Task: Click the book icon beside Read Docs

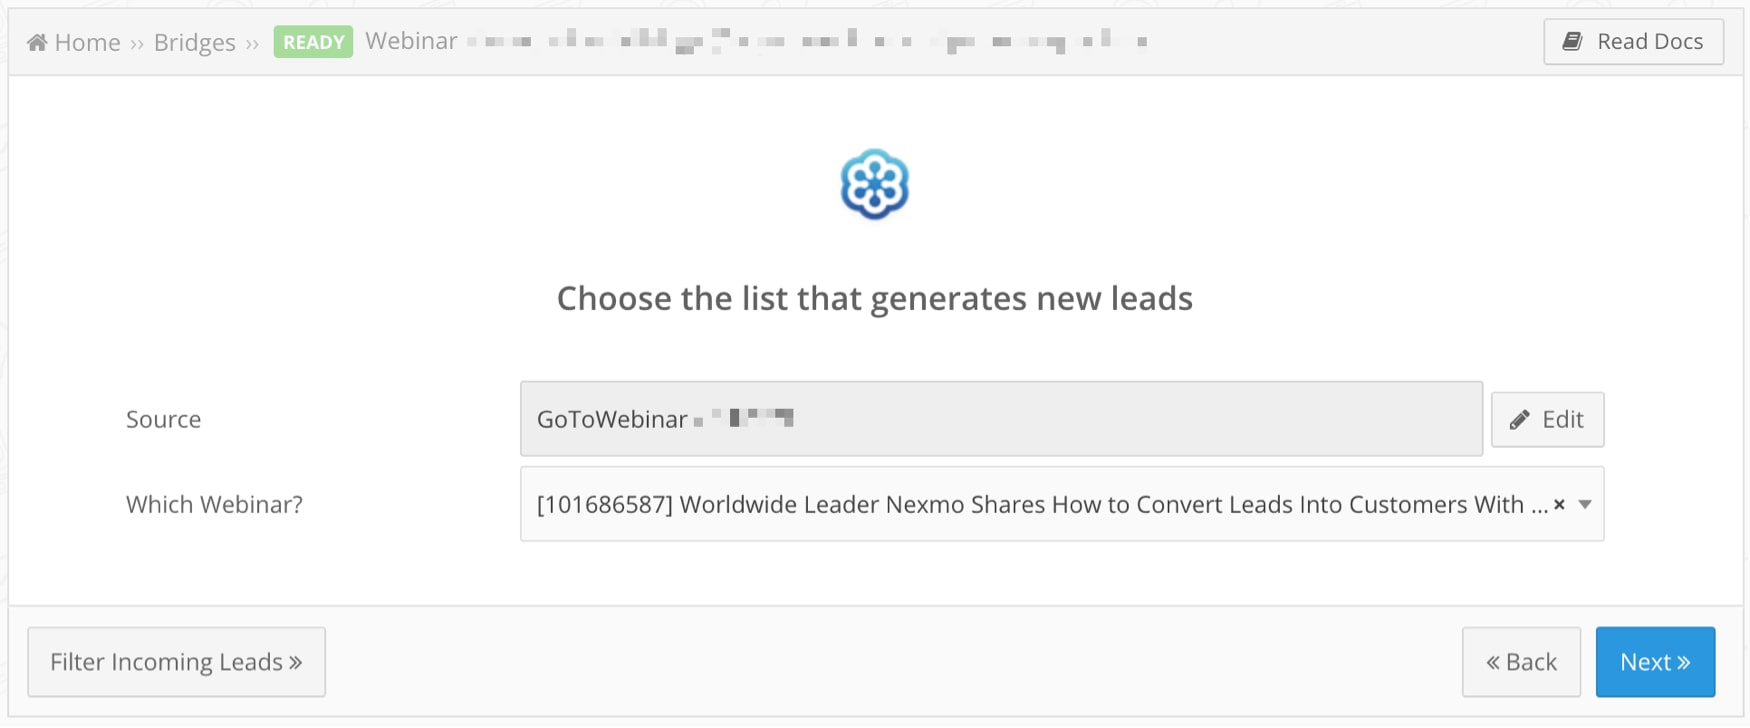Action: pos(1572,41)
